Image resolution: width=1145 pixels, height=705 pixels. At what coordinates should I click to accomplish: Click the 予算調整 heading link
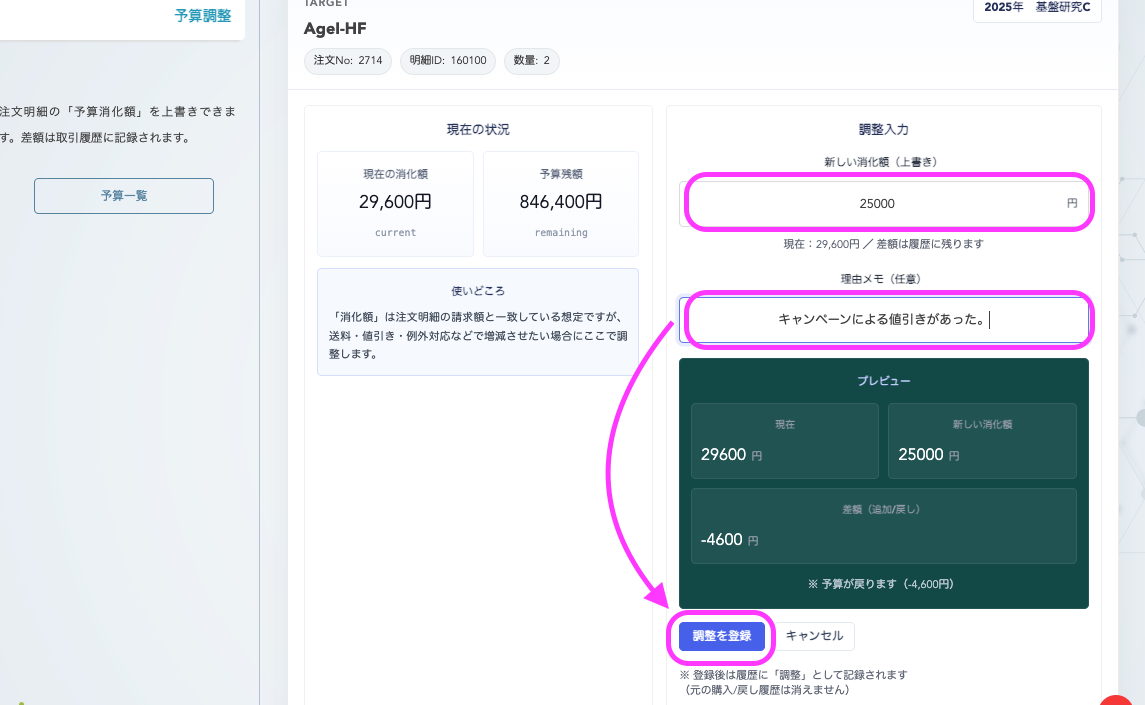(x=203, y=16)
